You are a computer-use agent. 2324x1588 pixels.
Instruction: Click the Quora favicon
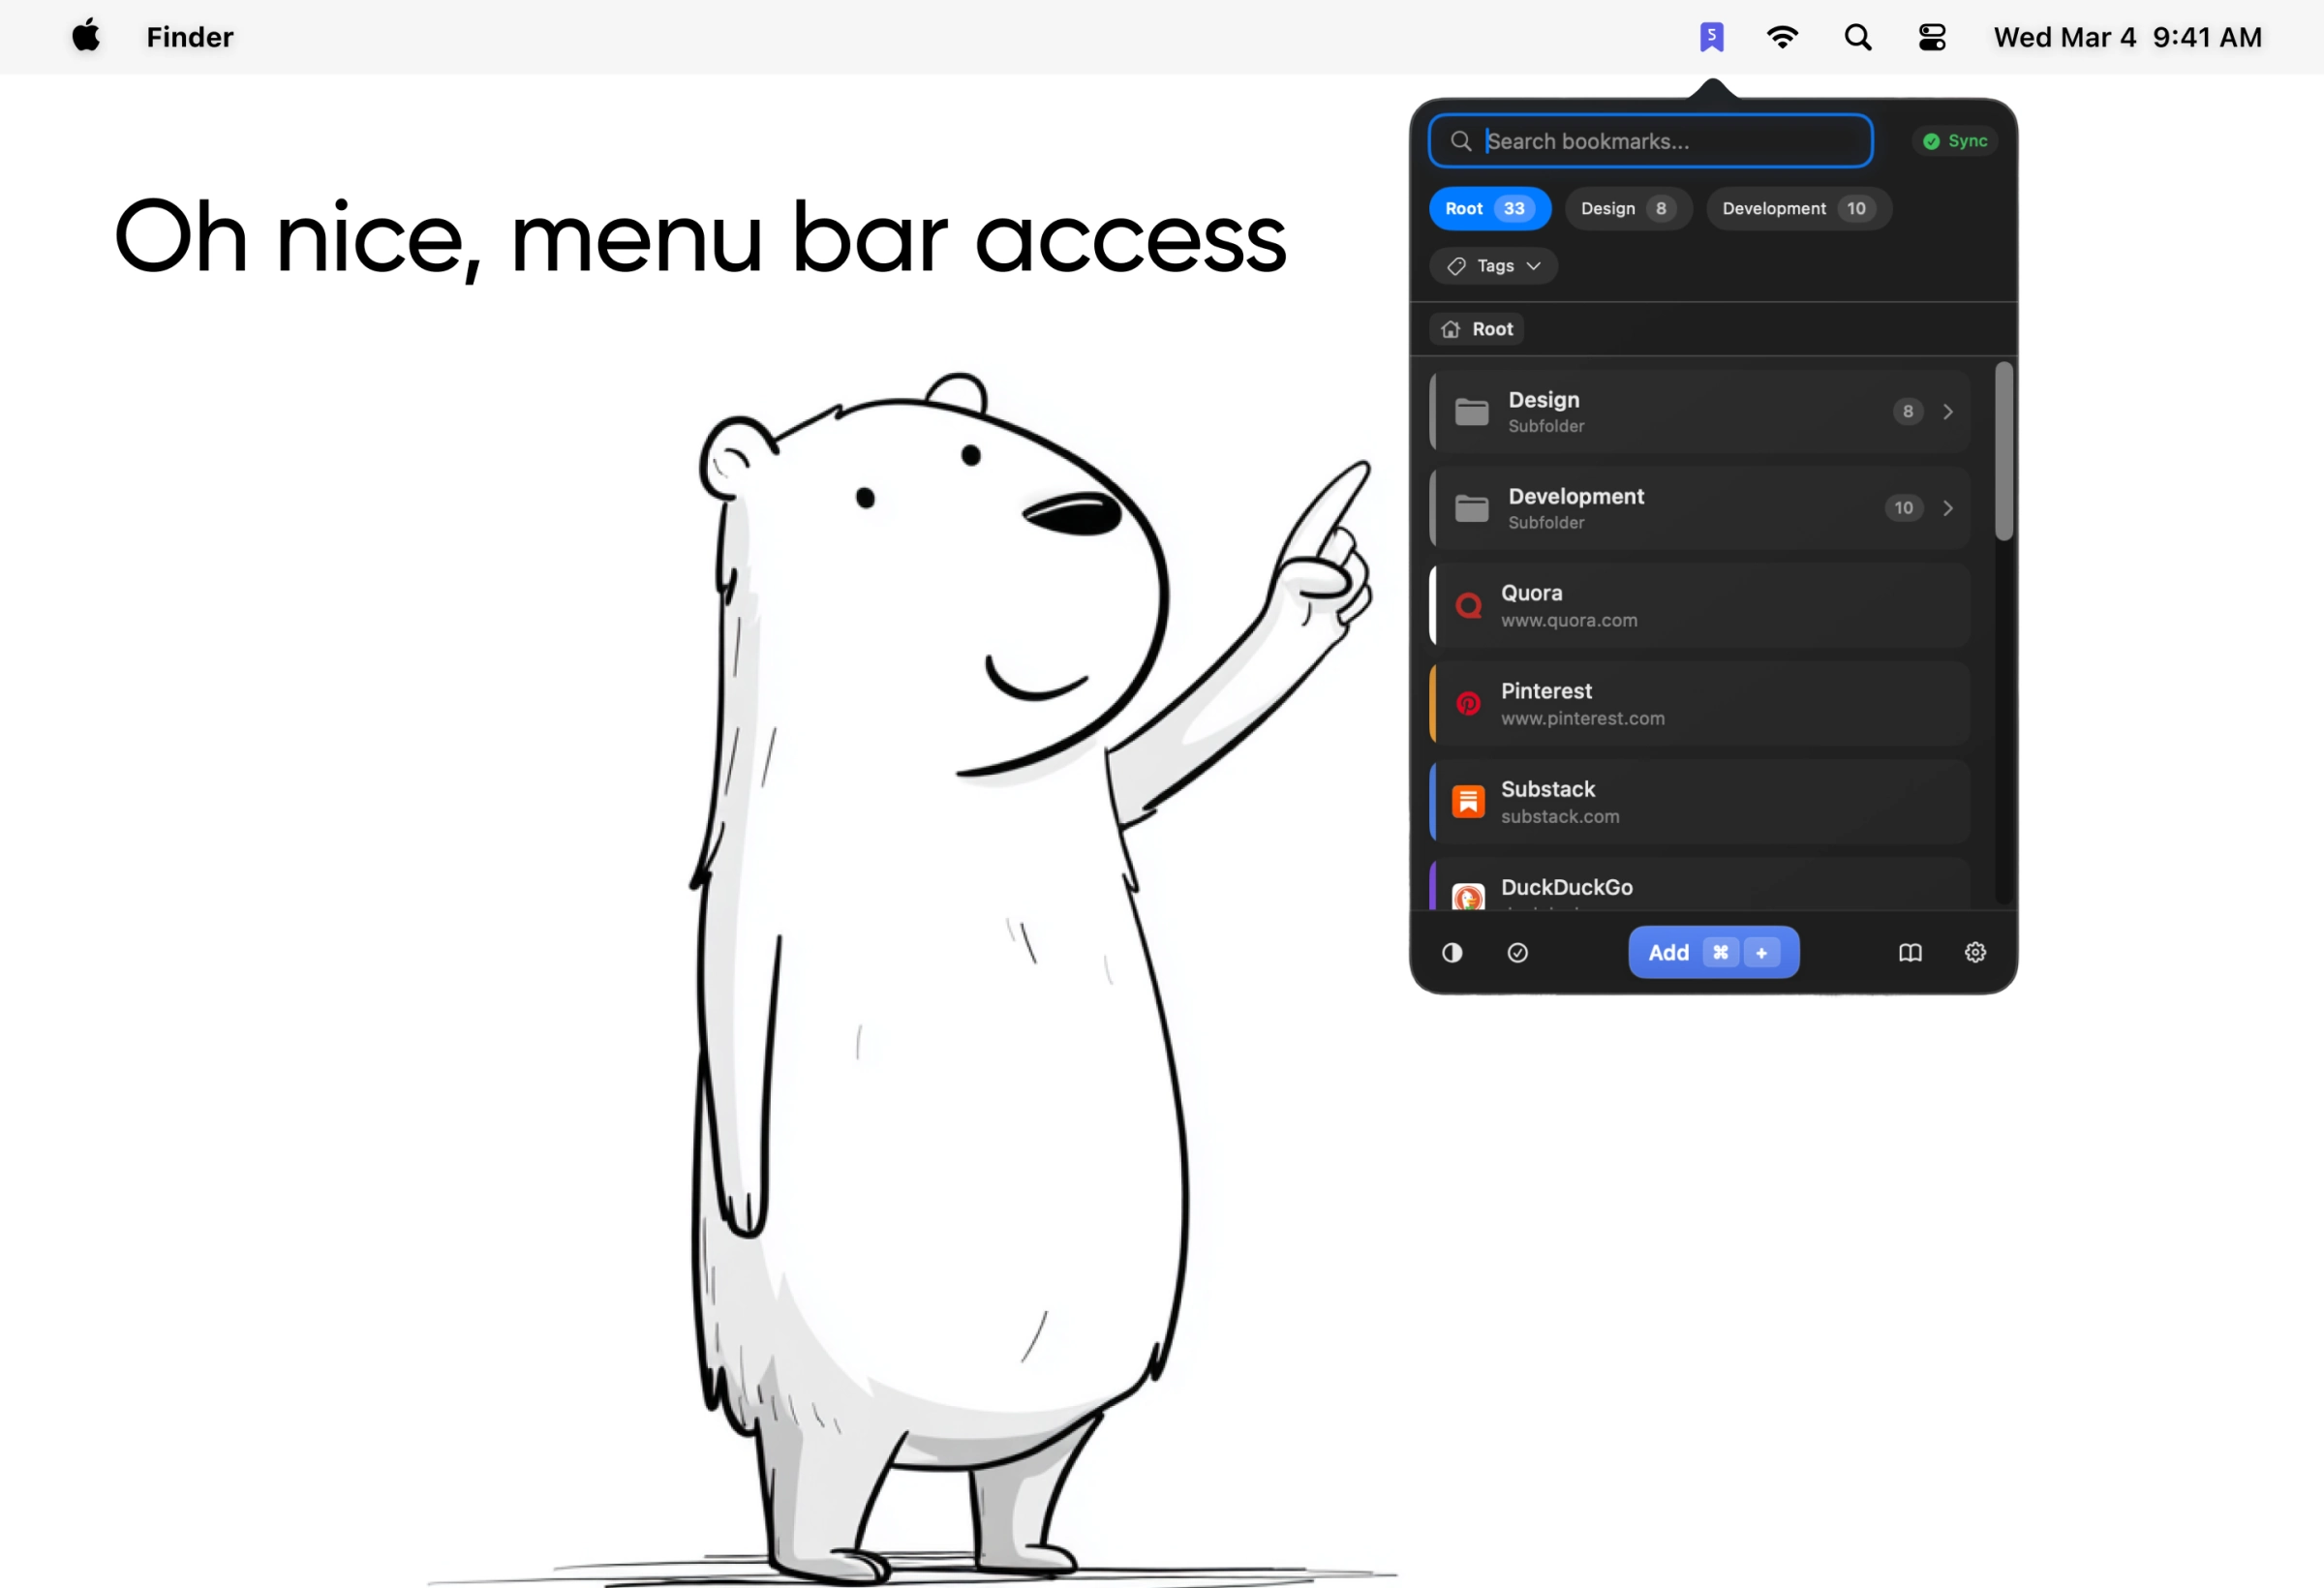[1468, 605]
